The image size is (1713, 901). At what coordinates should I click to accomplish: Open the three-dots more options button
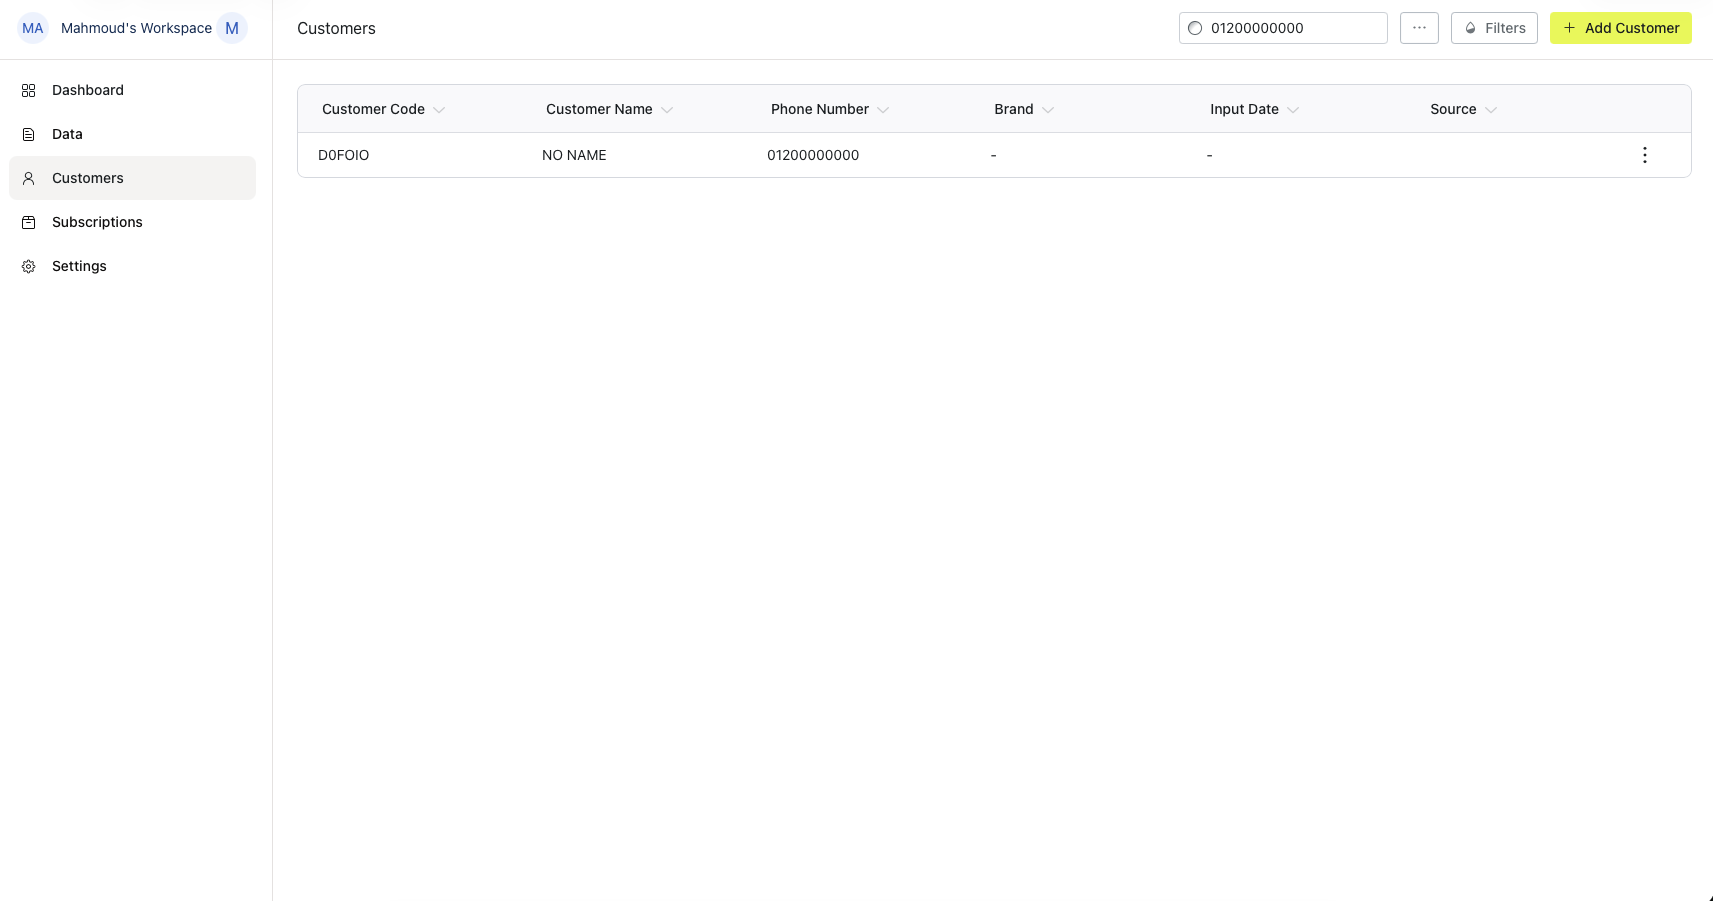[1419, 28]
